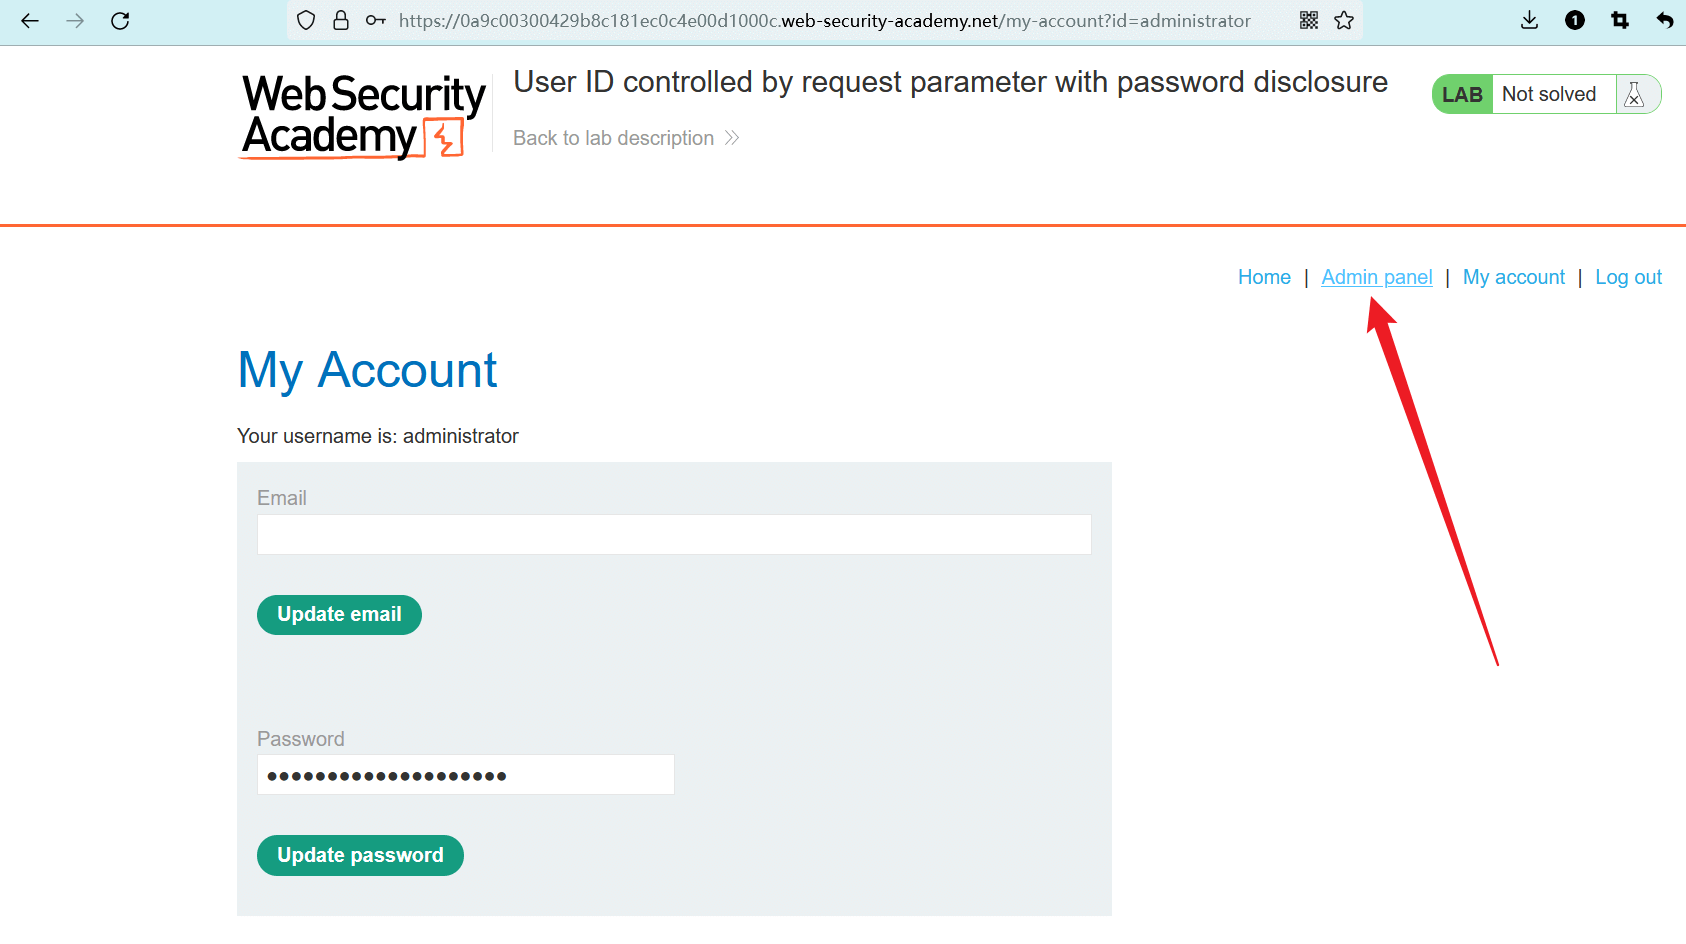
Task: Click the browser forward arrow
Action: coord(75,21)
